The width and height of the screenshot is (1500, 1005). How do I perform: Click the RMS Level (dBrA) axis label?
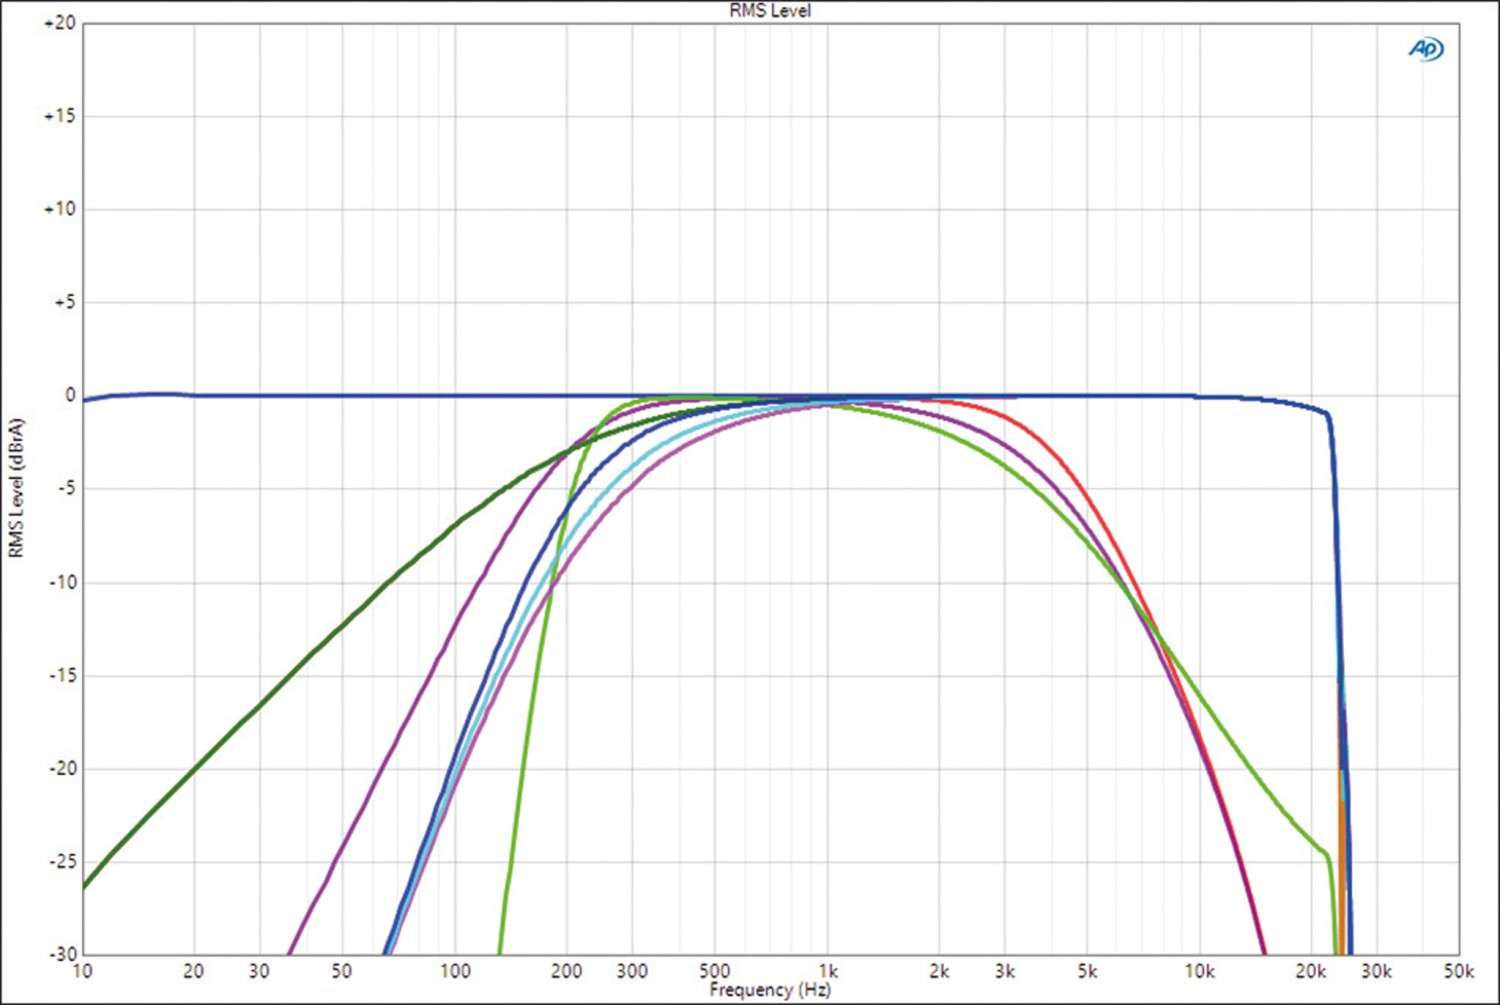click(15, 488)
